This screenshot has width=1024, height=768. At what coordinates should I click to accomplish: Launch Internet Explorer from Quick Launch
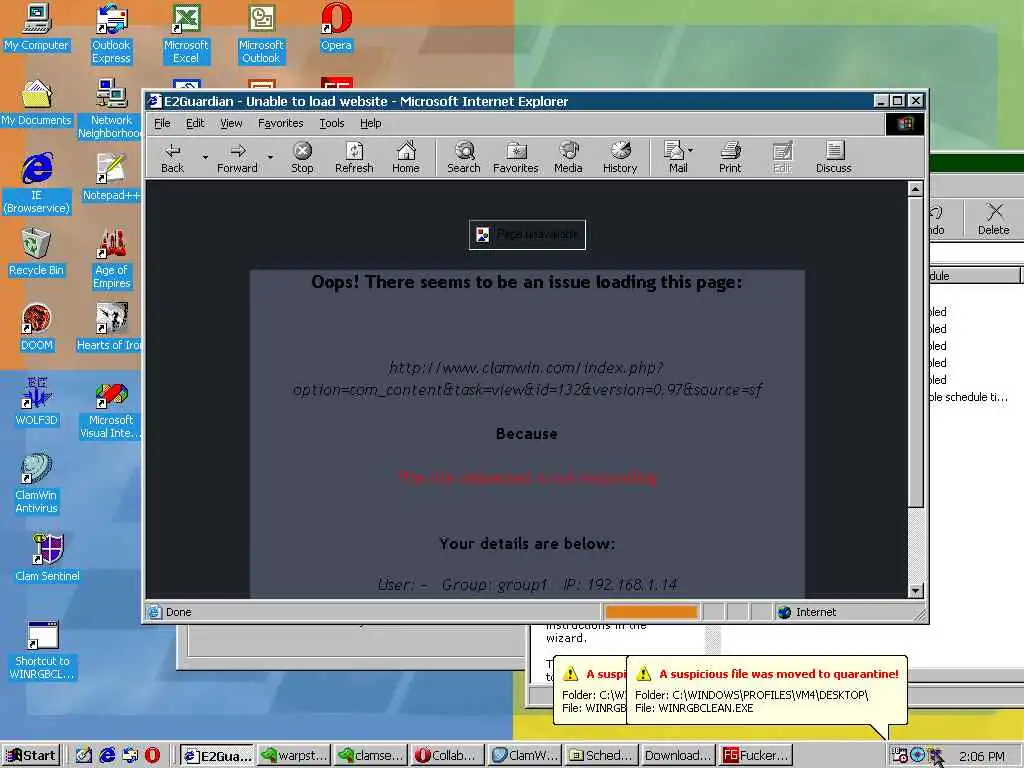coord(107,756)
